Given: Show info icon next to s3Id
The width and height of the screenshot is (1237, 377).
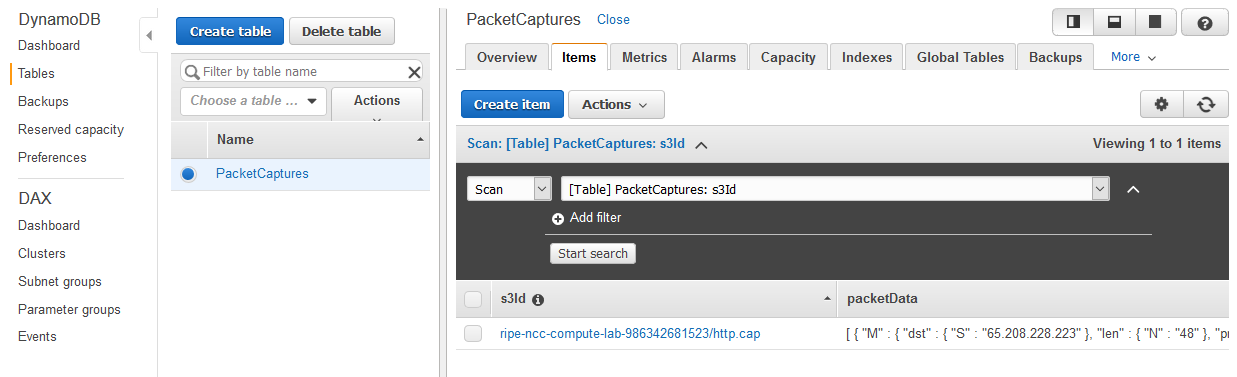Looking at the screenshot, I should pyautogui.click(x=538, y=299).
